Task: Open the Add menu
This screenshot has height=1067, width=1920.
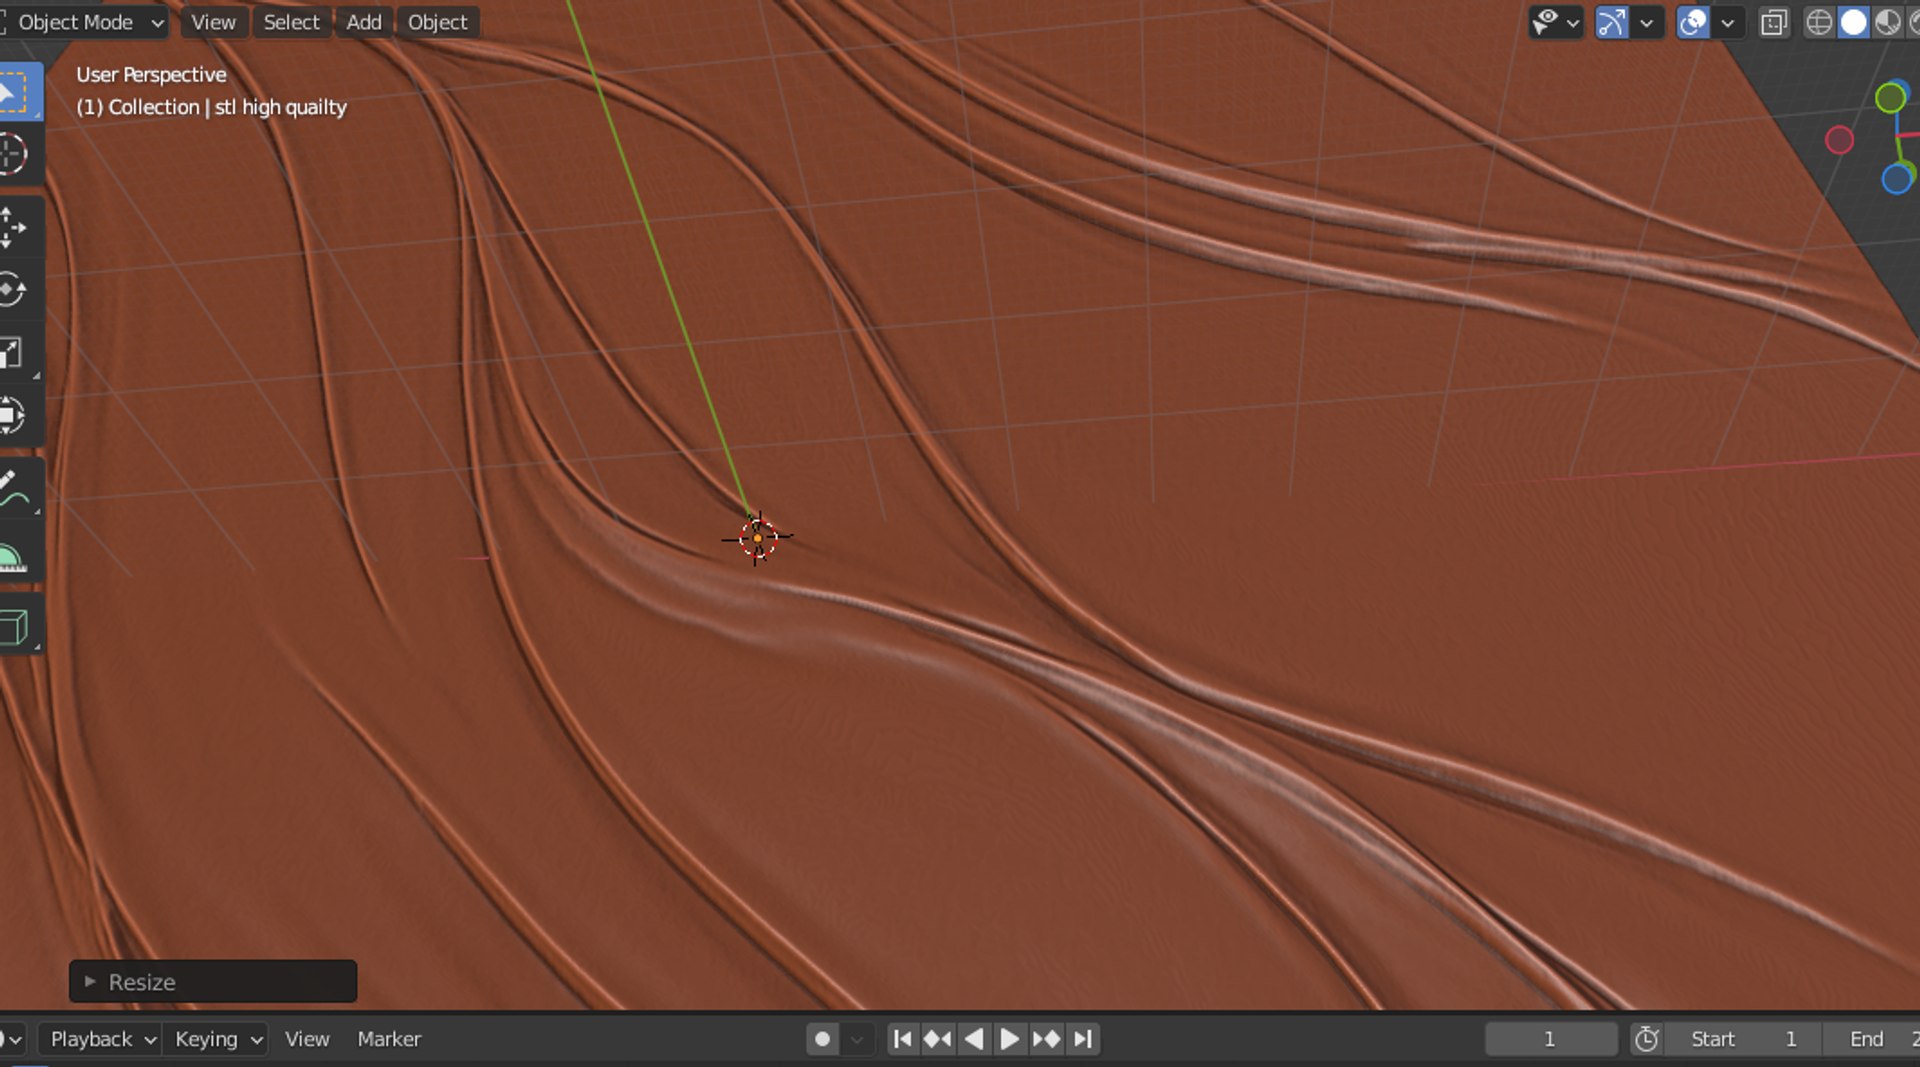Action: pyautogui.click(x=364, y=22)
